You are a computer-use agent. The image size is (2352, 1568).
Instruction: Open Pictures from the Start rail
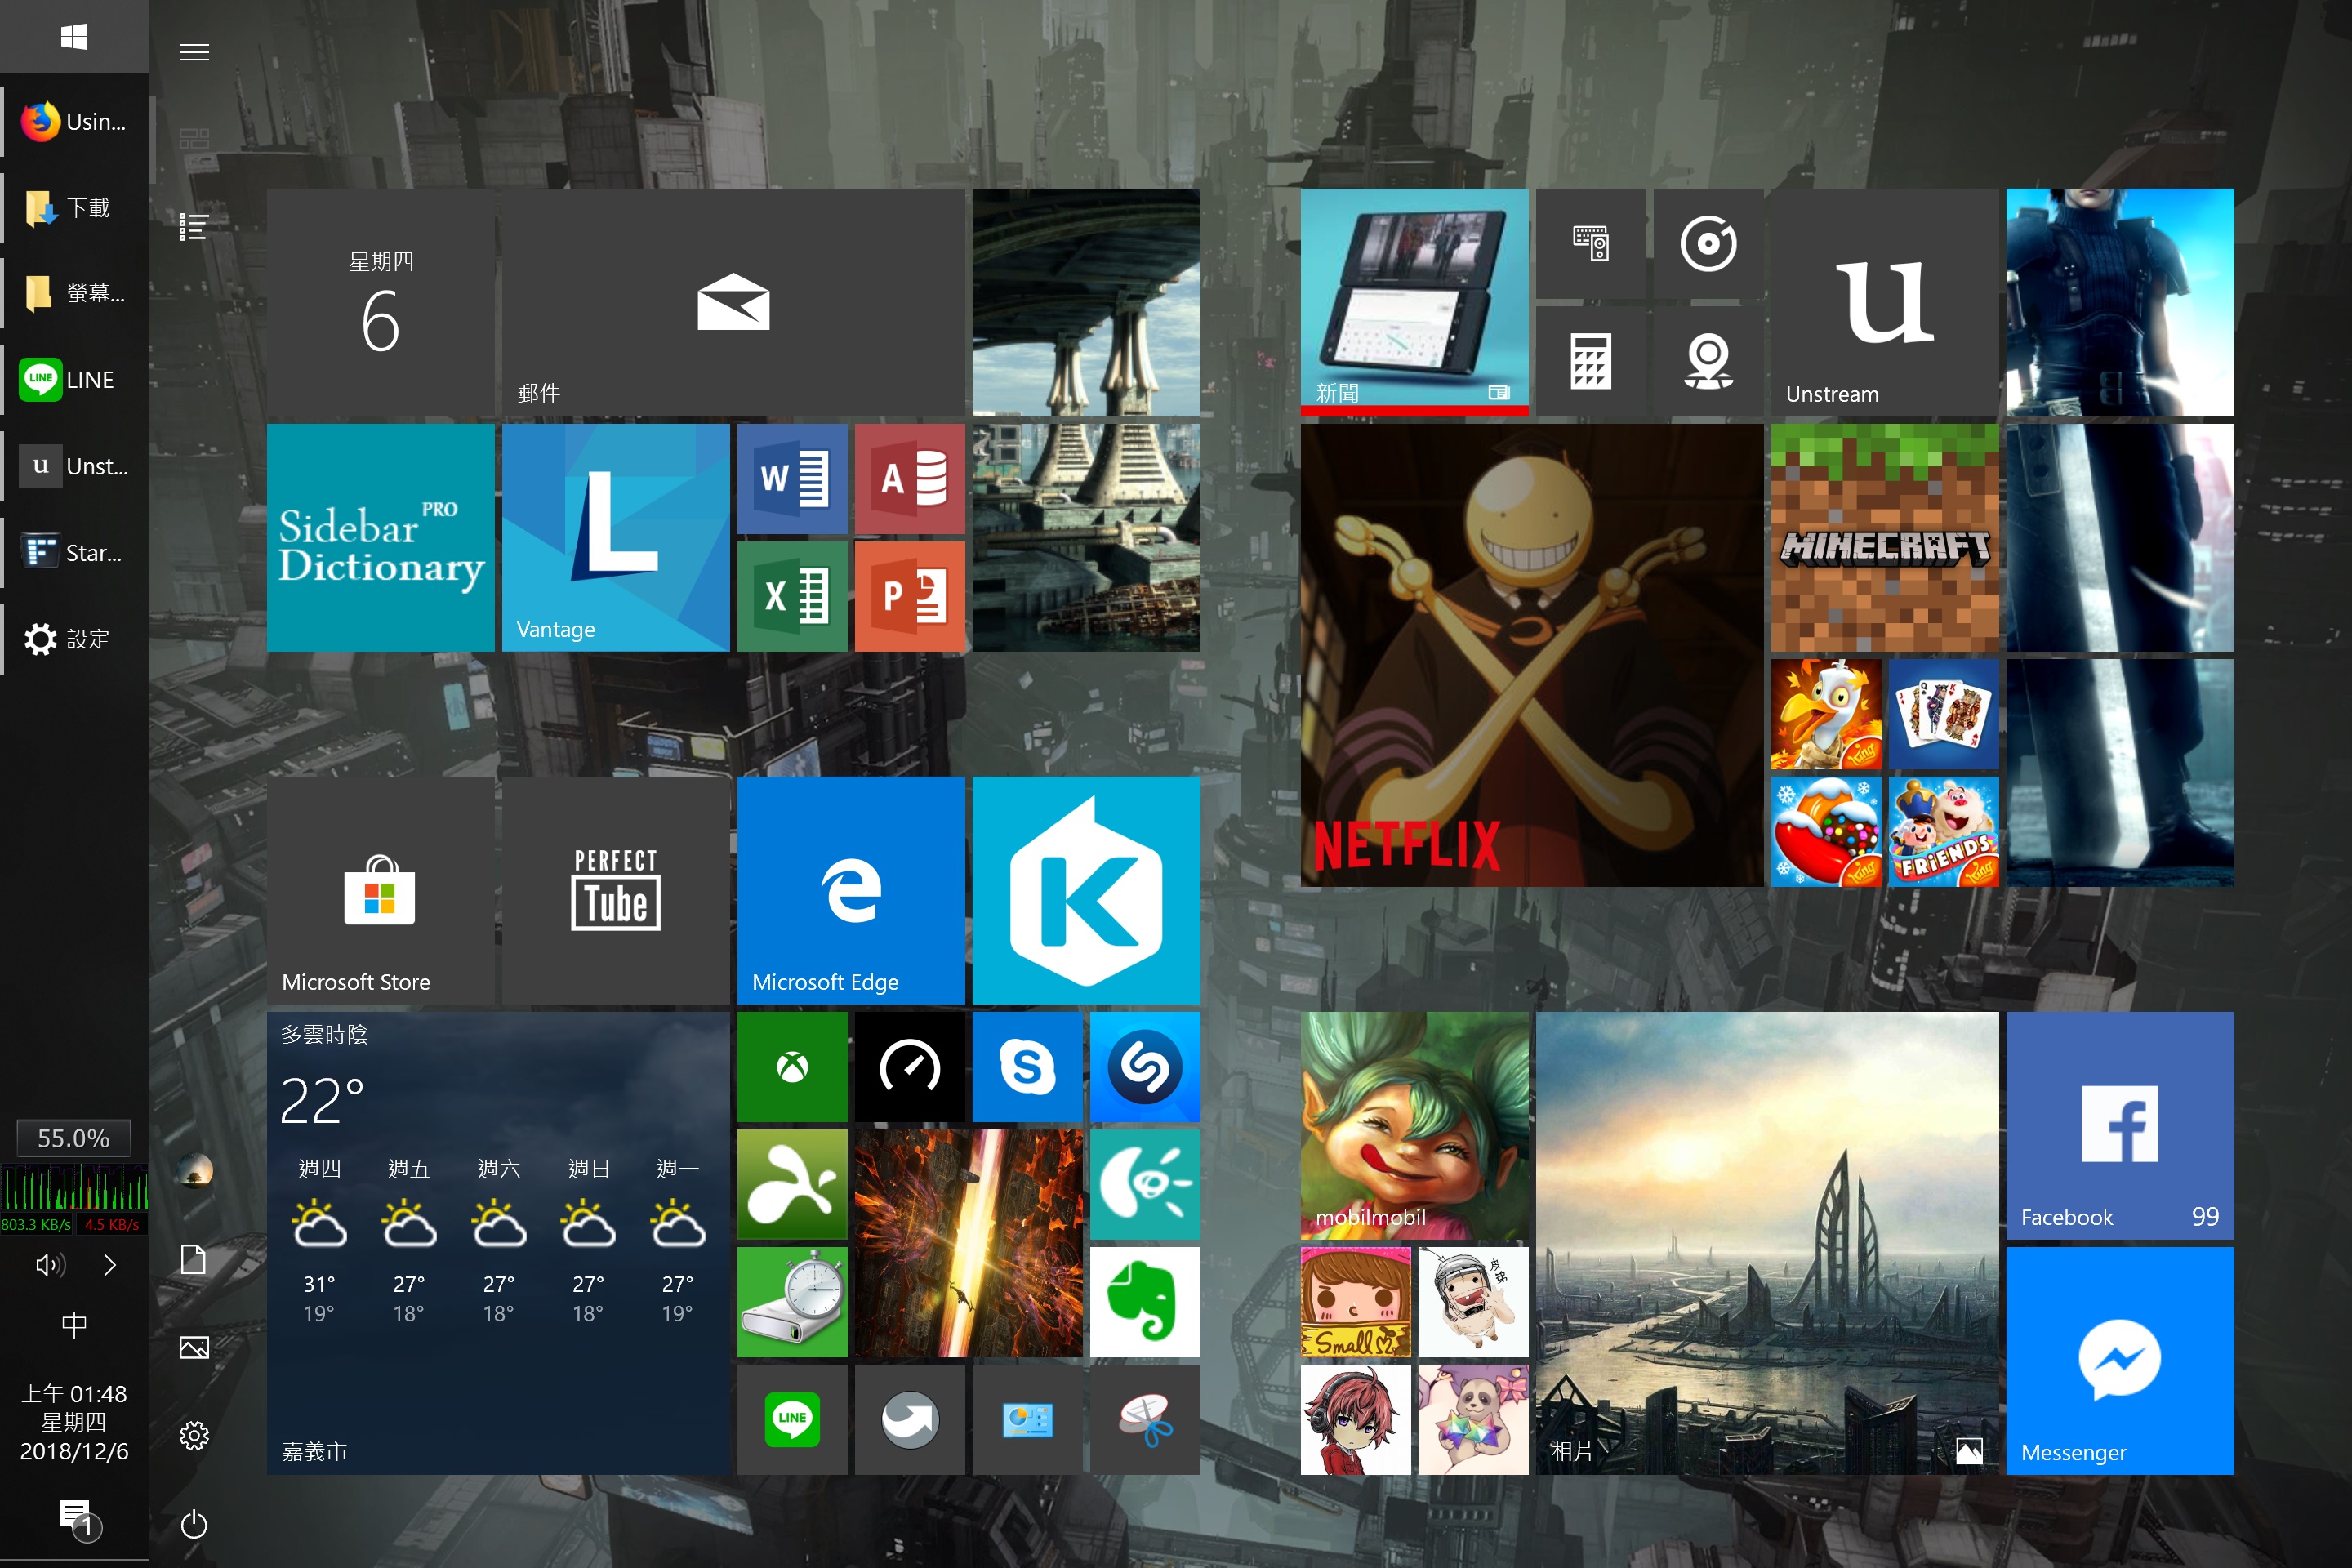pos(194,1348)
